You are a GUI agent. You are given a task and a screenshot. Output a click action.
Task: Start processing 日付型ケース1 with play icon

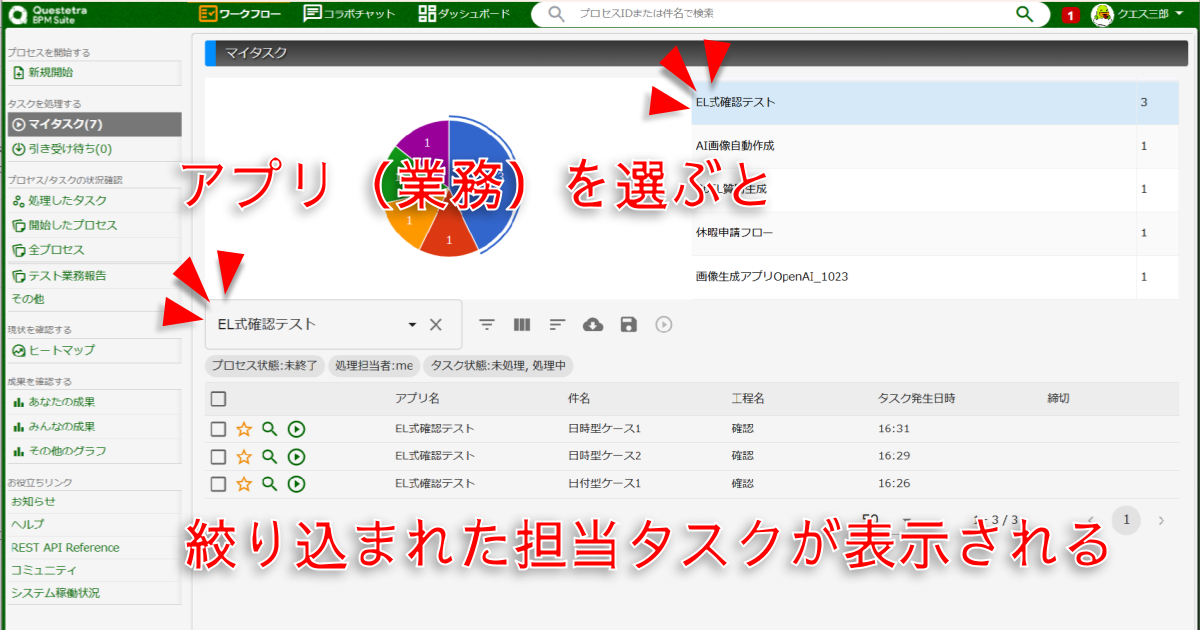coord(296,484)
